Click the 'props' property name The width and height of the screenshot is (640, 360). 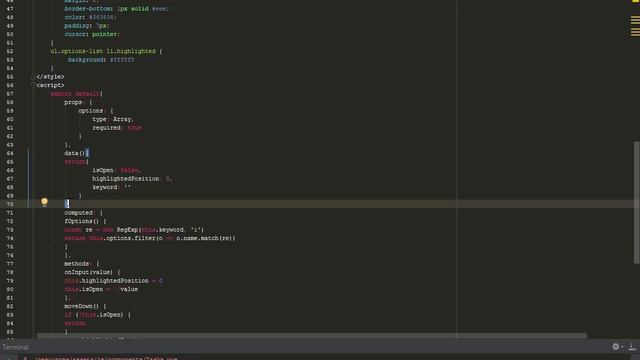click(x=73, y=102)
